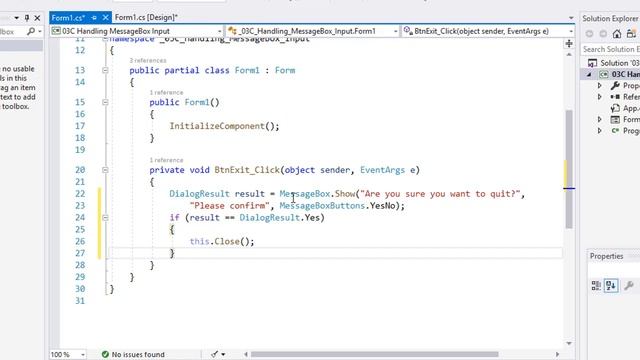Click the Solution Explorer Forward button
Screen dimensions: 640x360
603,34
